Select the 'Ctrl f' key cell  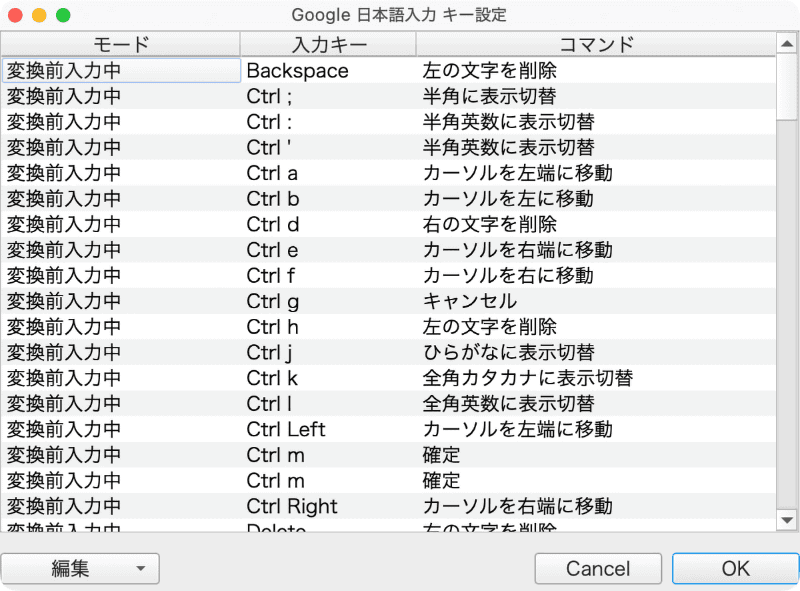(328, 275)
